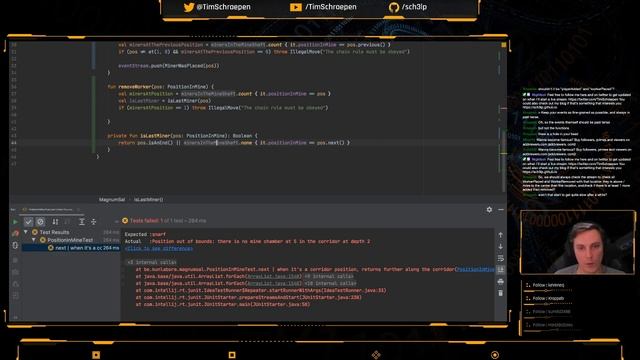This screenshot has width=640, height=360.
Task: Toggle Show Ignored tests button
Action: (x=40, y=222)
